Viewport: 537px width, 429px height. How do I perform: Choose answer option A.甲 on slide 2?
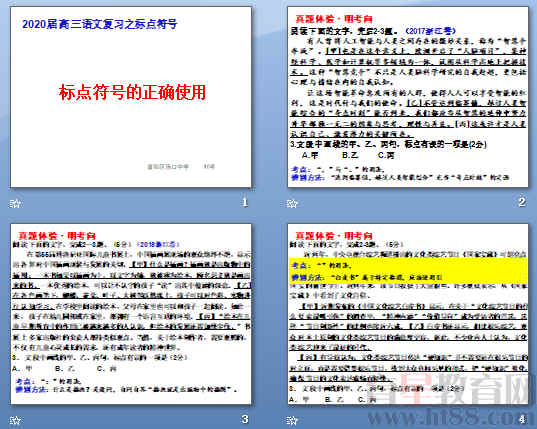(310, 155)
